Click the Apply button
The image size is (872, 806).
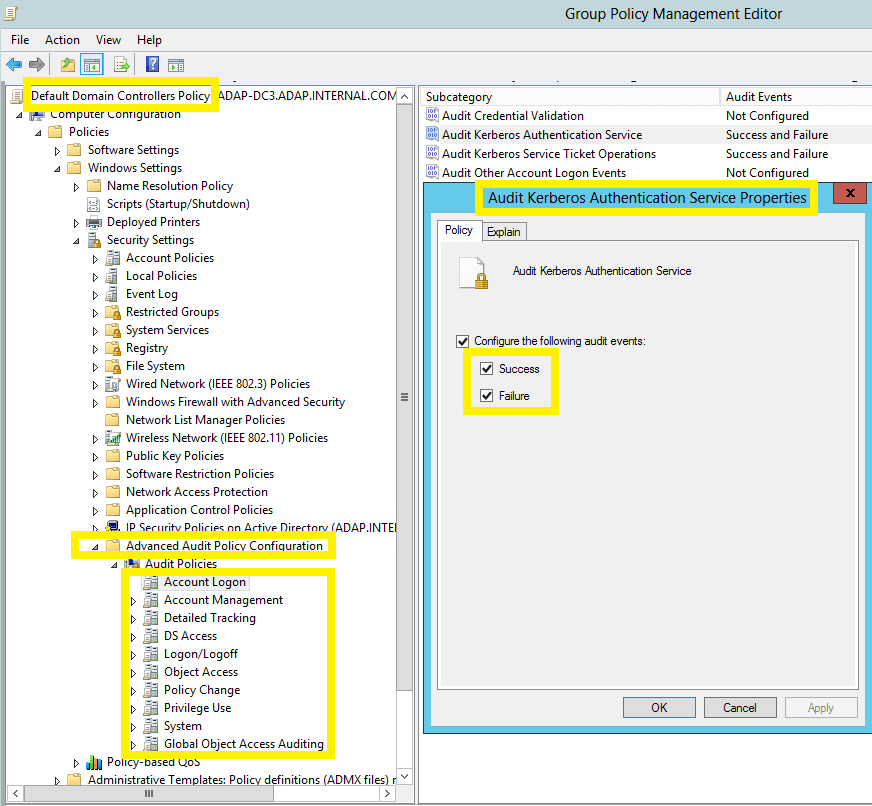[x=821, y=707]
